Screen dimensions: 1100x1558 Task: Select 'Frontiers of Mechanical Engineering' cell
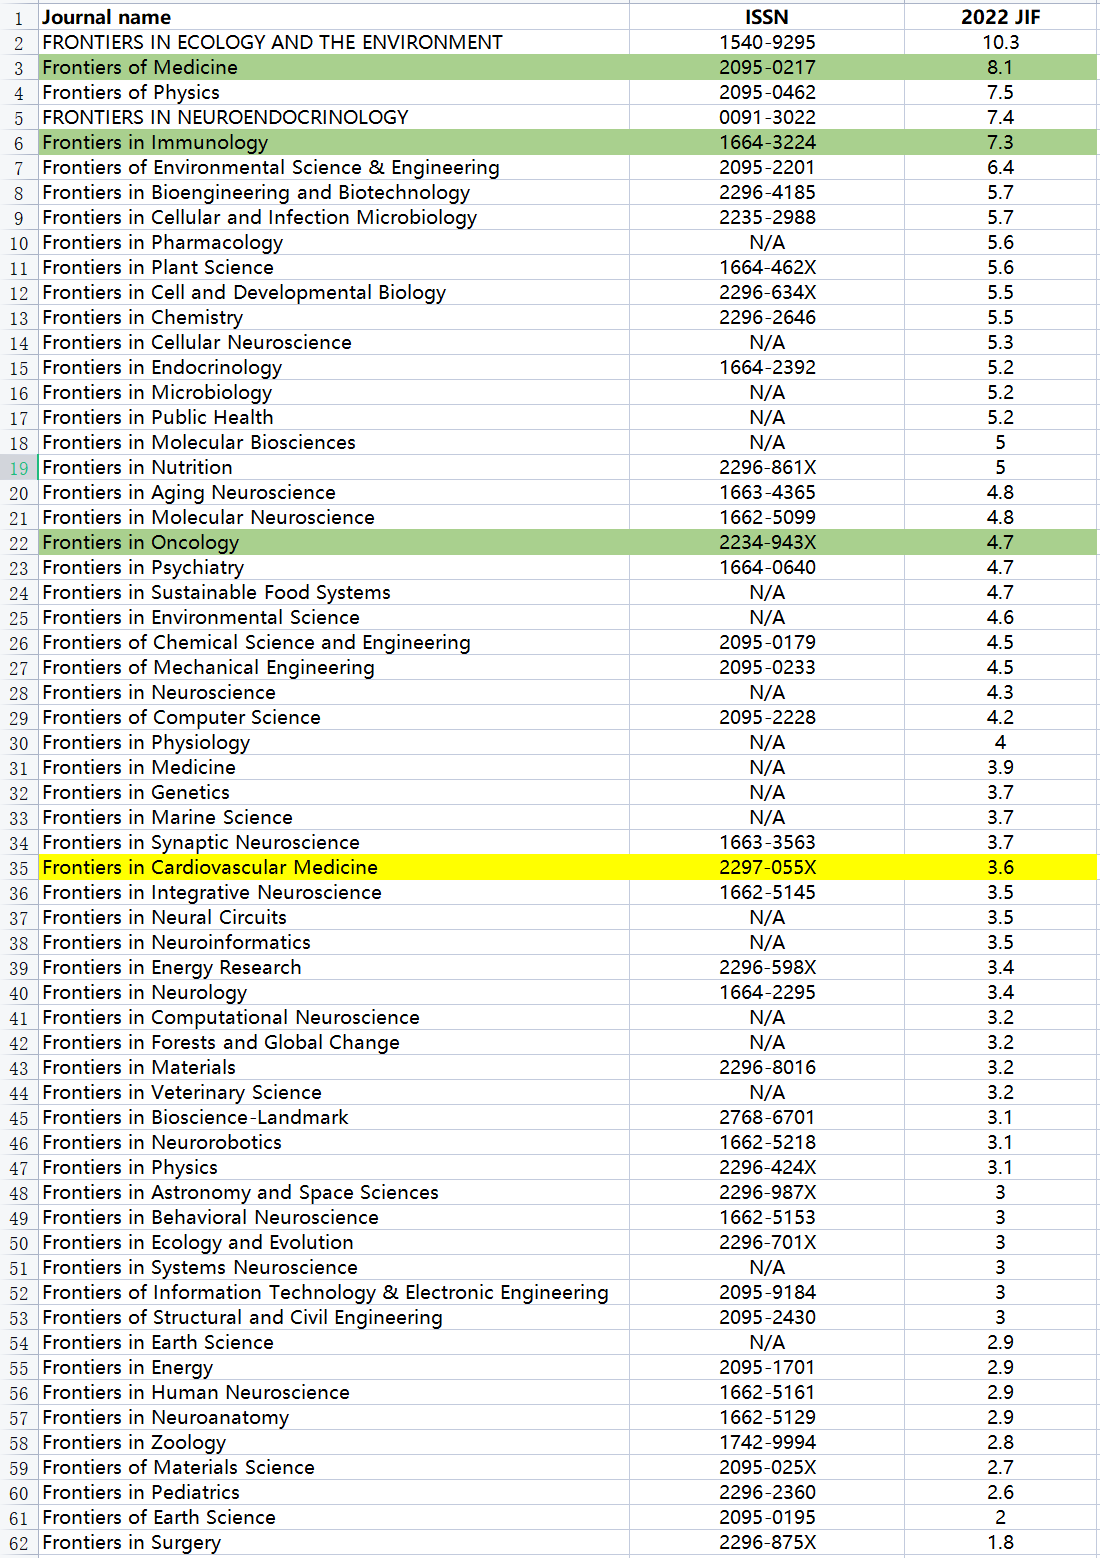(334, 667)
